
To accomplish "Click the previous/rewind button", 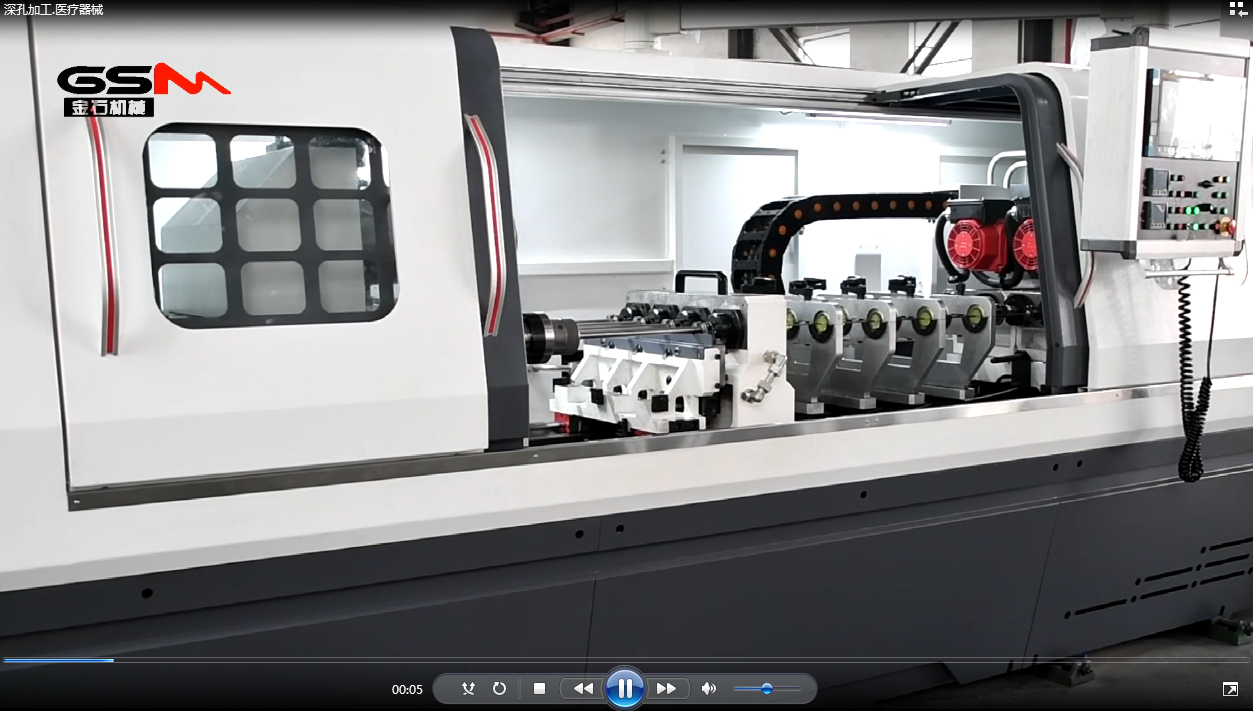I will click(x=583, y=689).
